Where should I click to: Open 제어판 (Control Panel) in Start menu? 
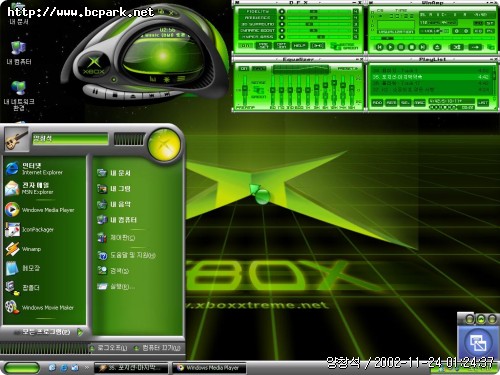pos(116,238)
